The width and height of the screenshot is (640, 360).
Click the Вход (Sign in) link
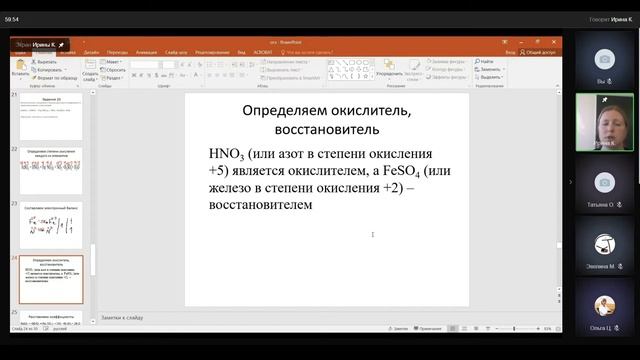pyautogui.click(x=510, y=52)
